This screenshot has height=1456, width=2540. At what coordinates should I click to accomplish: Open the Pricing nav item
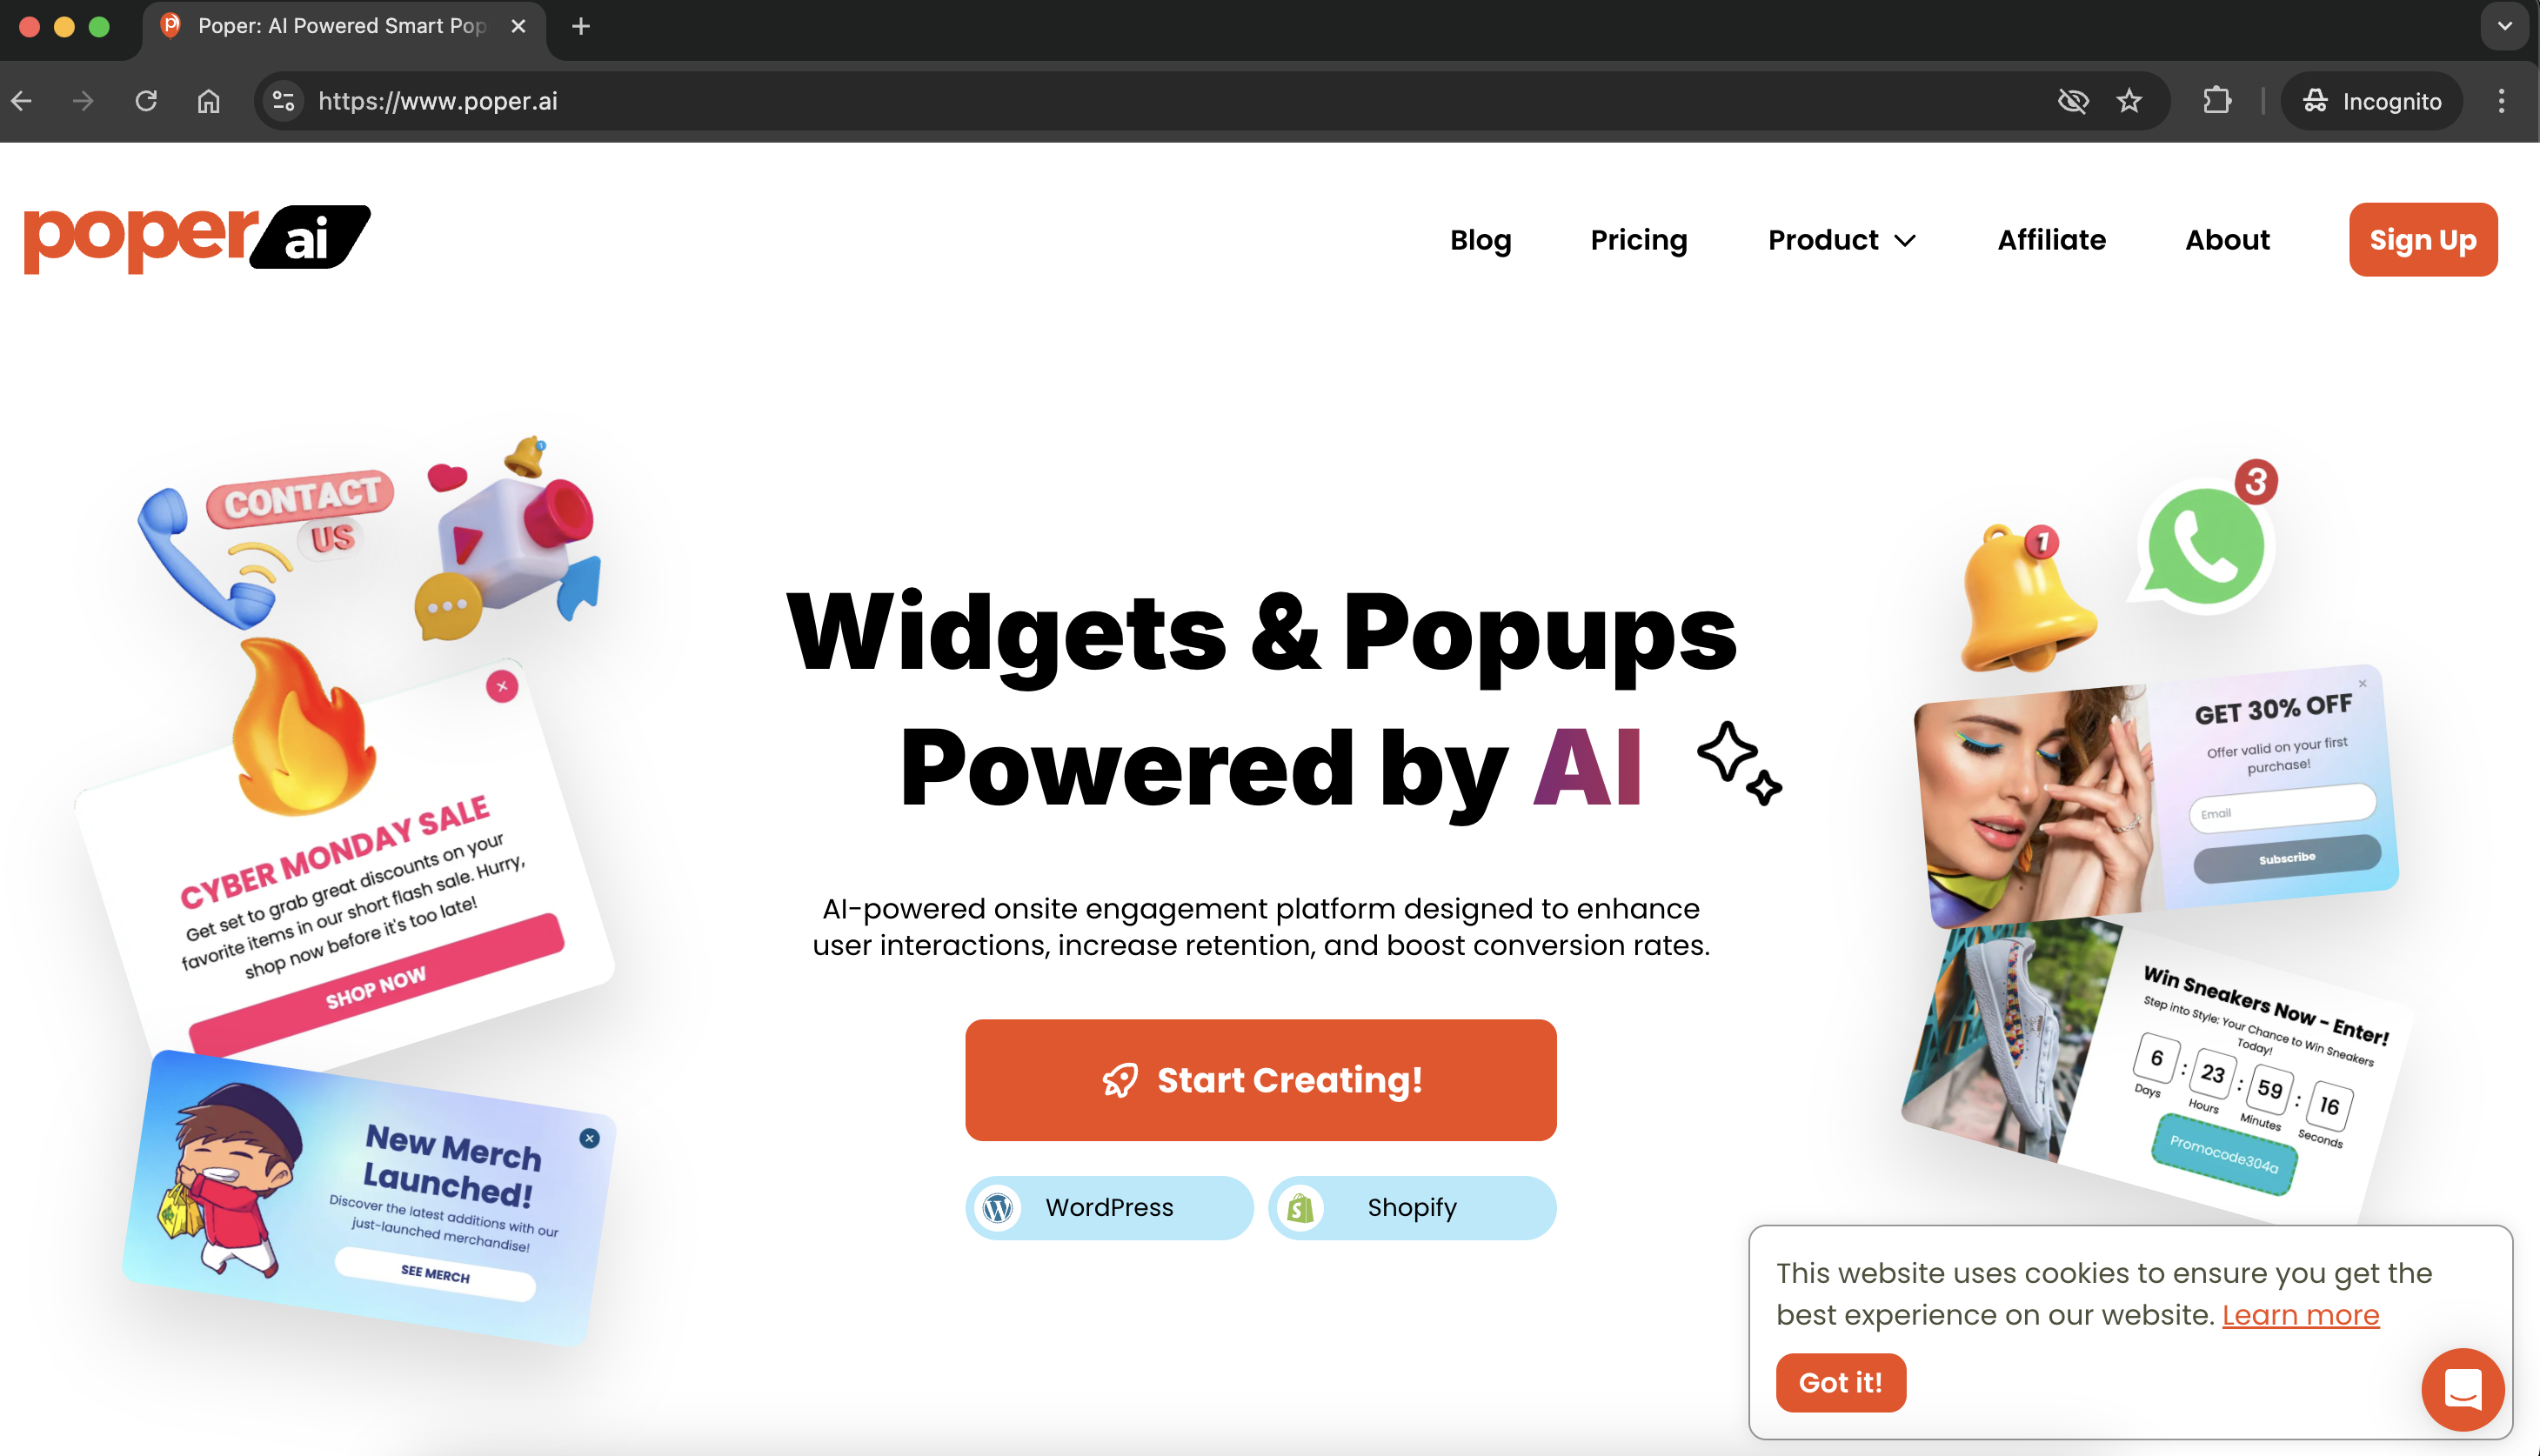pyautogui.click(x=1638, y=240)
